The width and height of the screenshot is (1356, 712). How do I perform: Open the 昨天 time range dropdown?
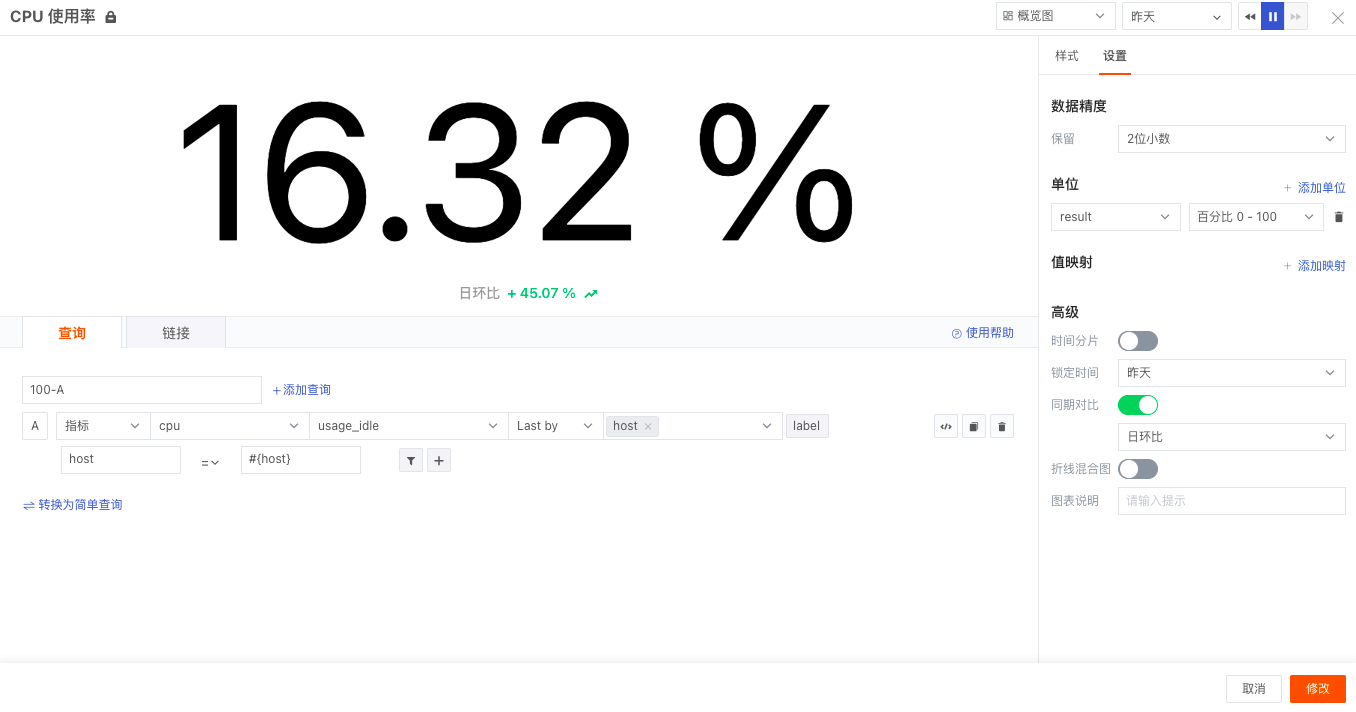[x=1176, y=16]
